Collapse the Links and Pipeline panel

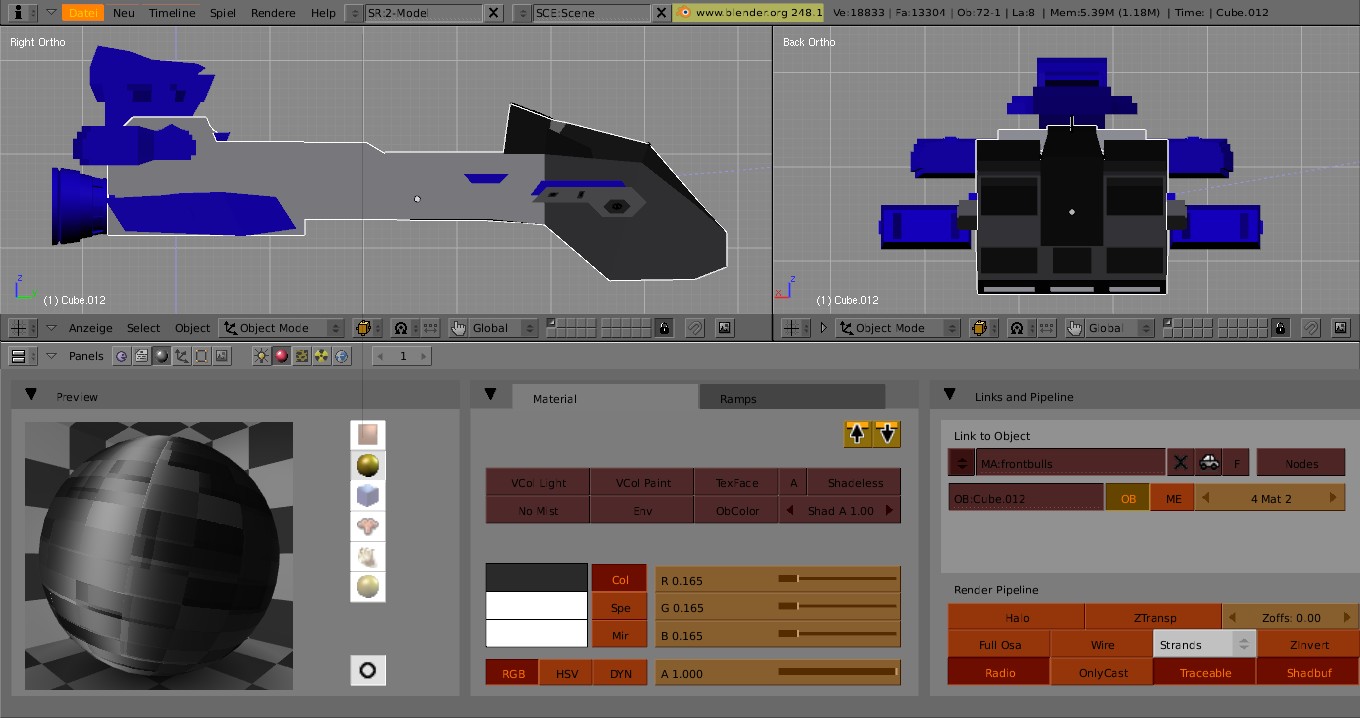tap(949, 396)
